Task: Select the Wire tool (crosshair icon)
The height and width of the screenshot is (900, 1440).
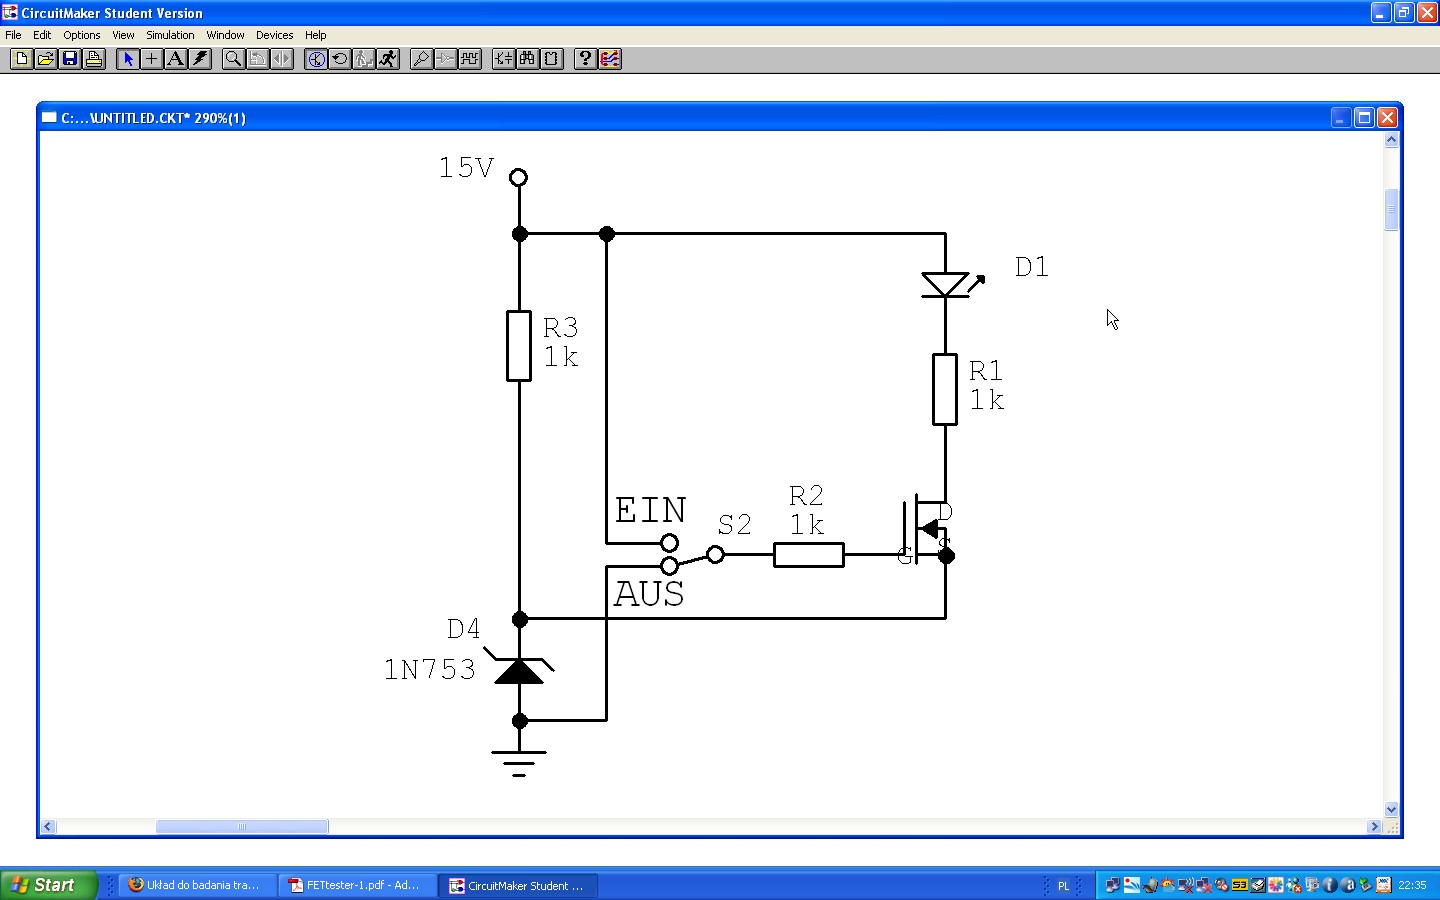Action: [x=151, y=59]
